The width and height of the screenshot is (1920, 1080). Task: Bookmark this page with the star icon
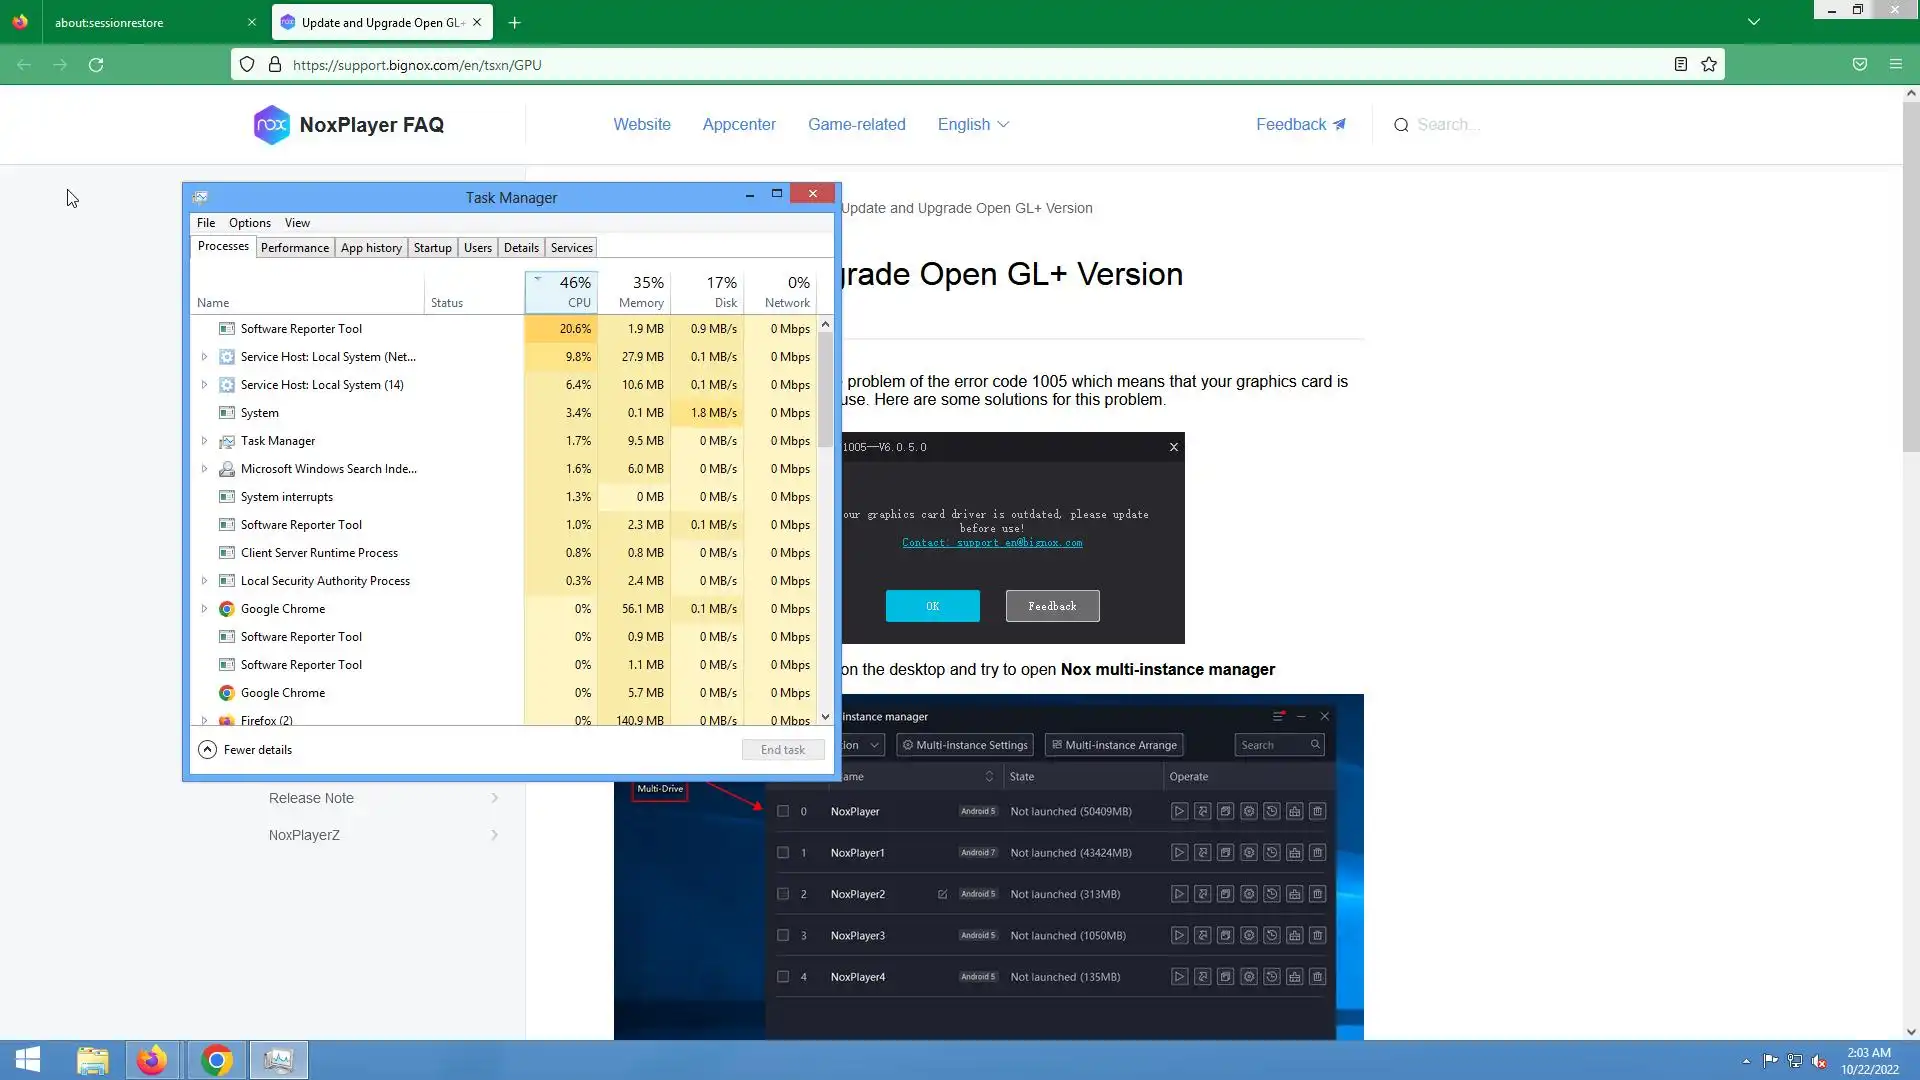click(1709, 65)
